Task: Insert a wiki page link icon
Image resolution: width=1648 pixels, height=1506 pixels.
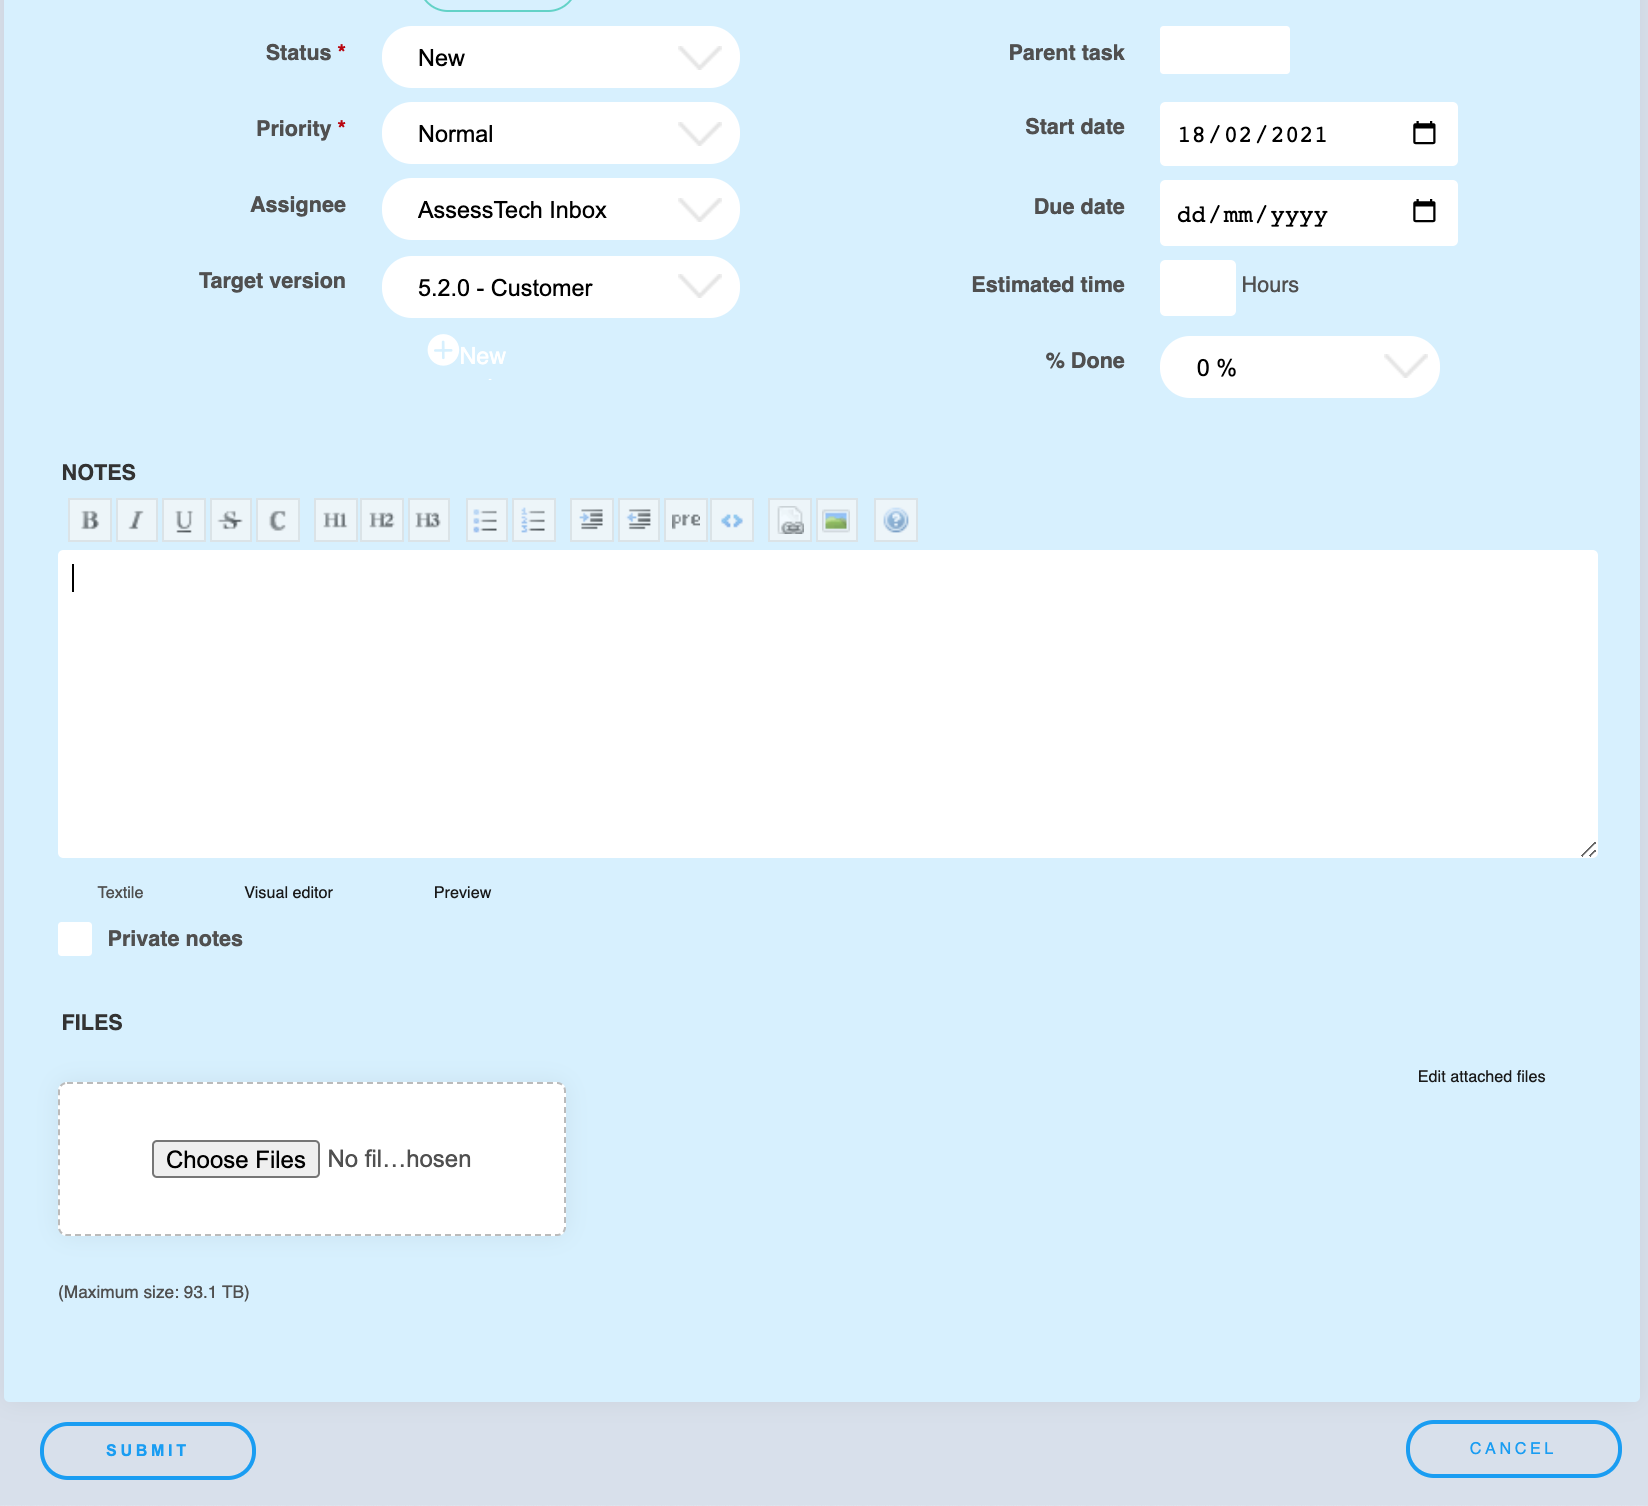Action: pos(790,520)
